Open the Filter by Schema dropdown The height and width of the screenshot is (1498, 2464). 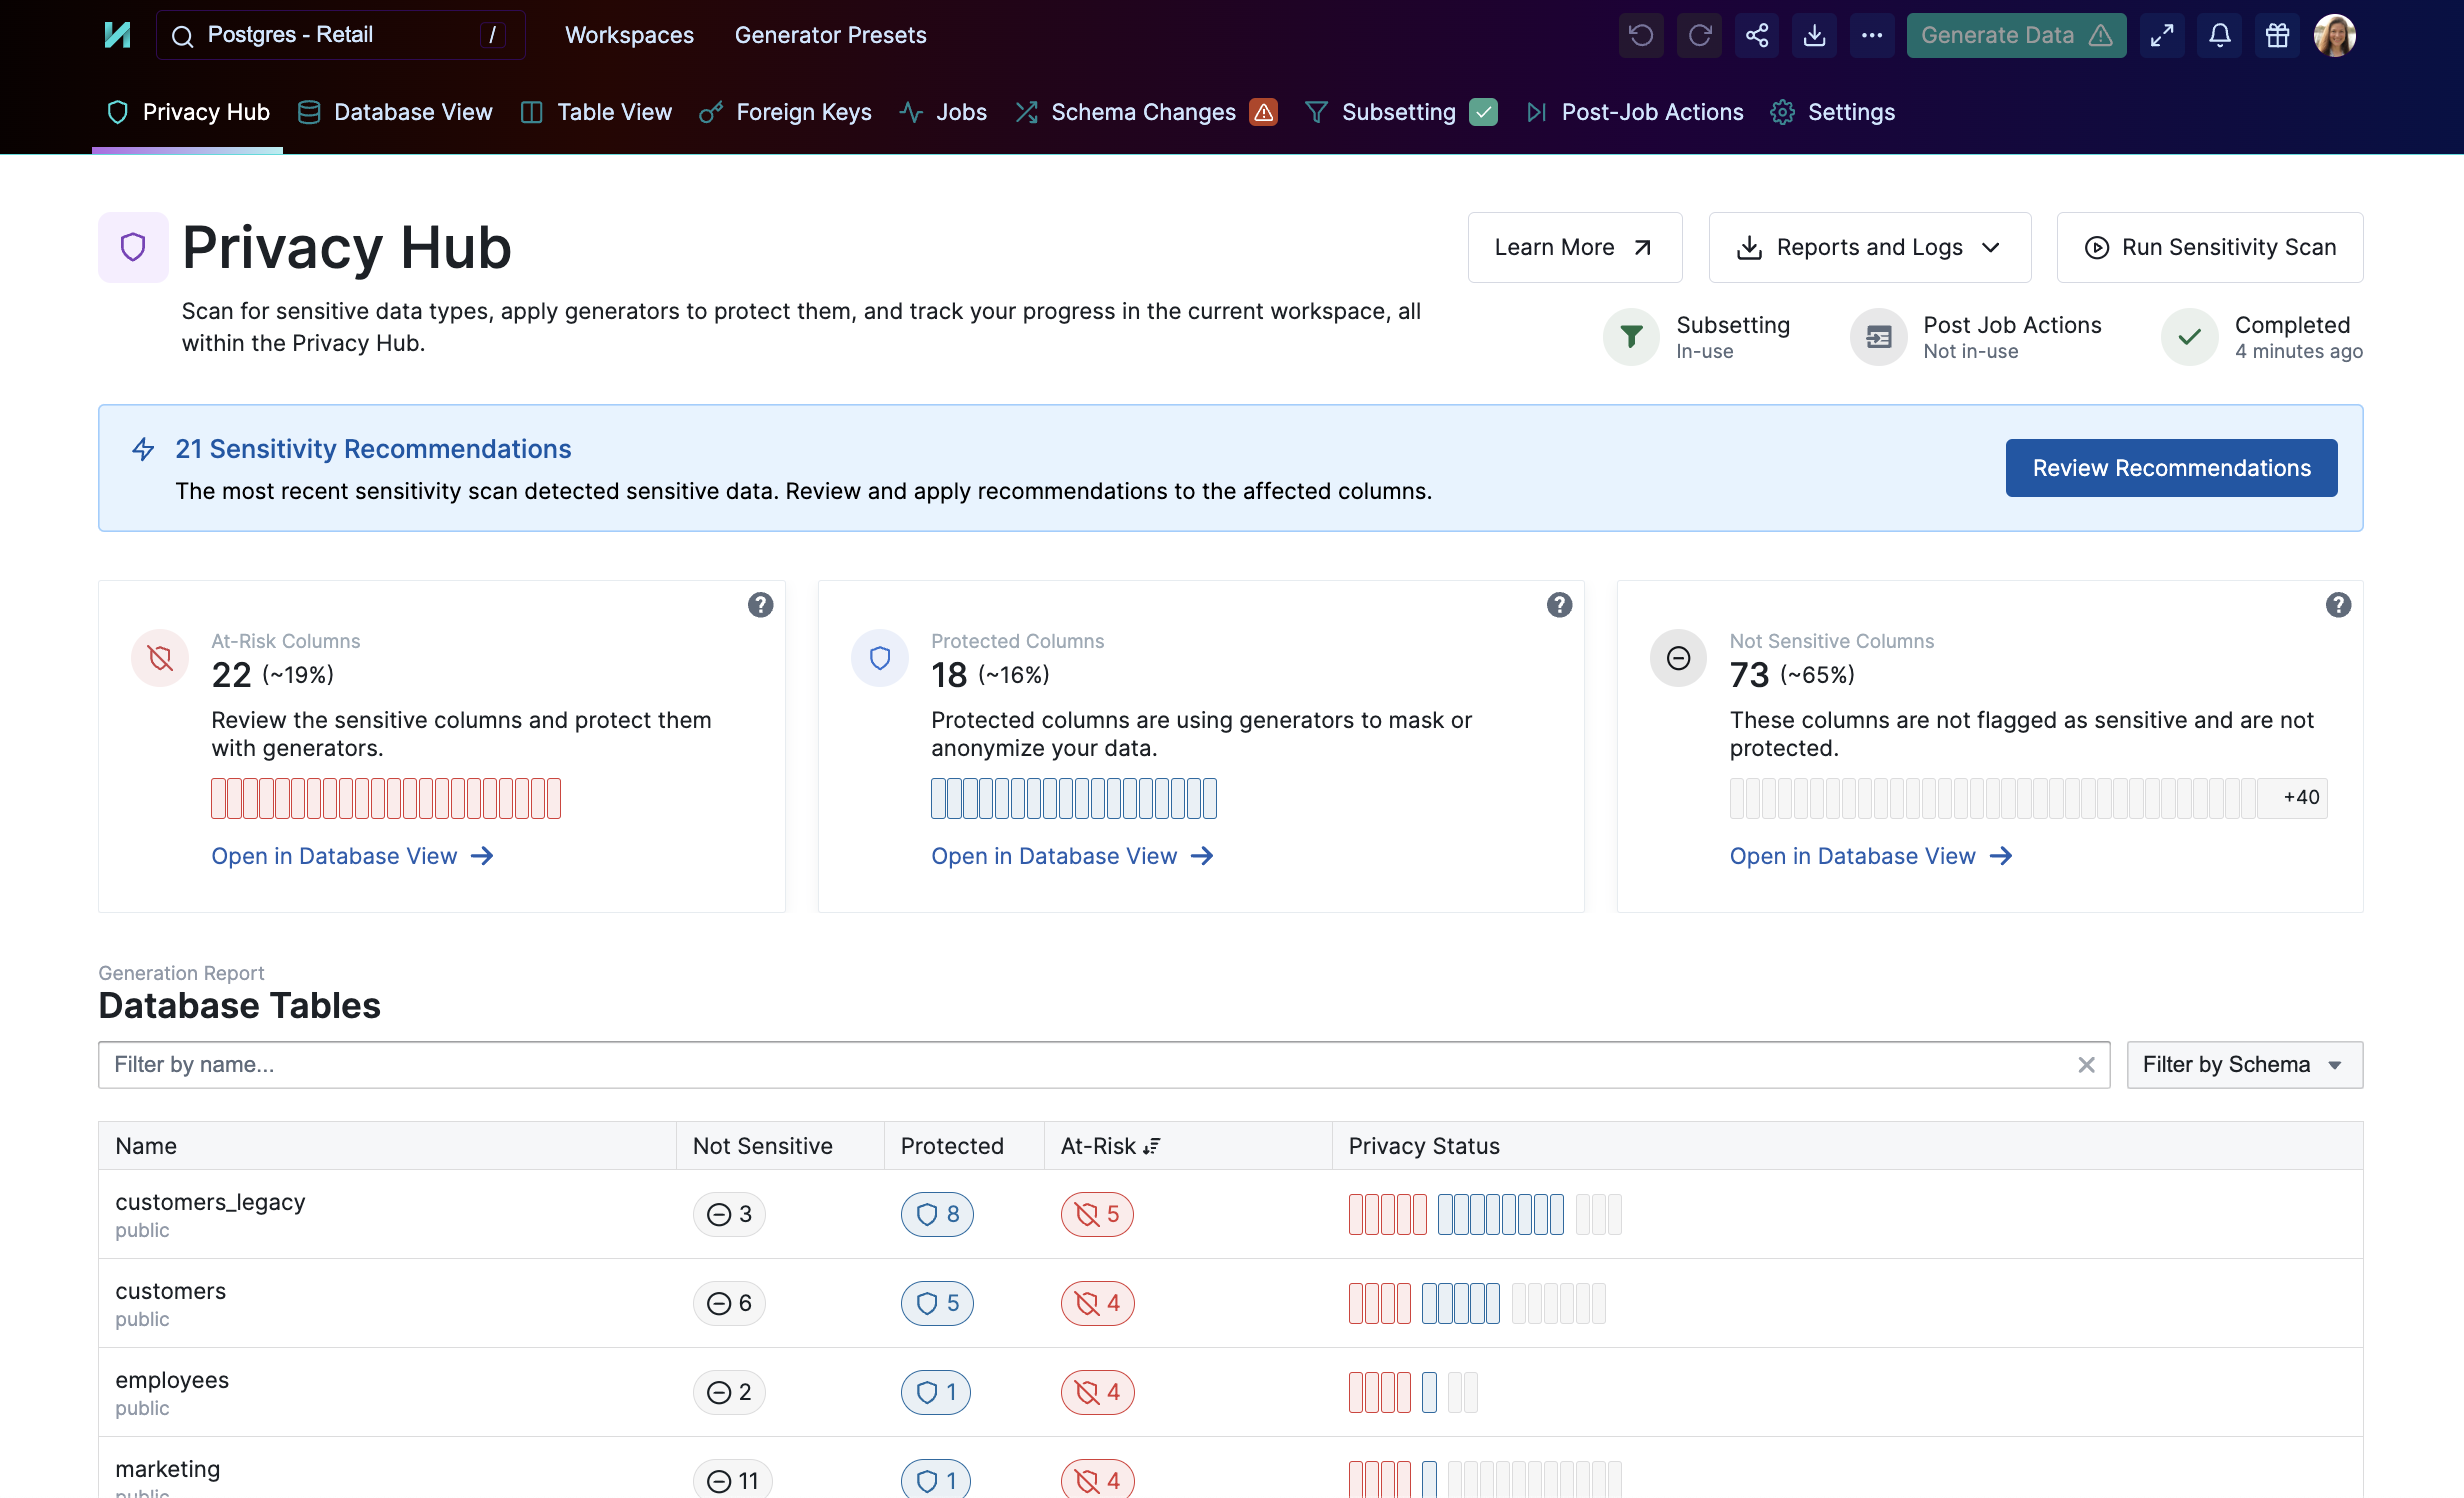click(x=2243, y=1065)
